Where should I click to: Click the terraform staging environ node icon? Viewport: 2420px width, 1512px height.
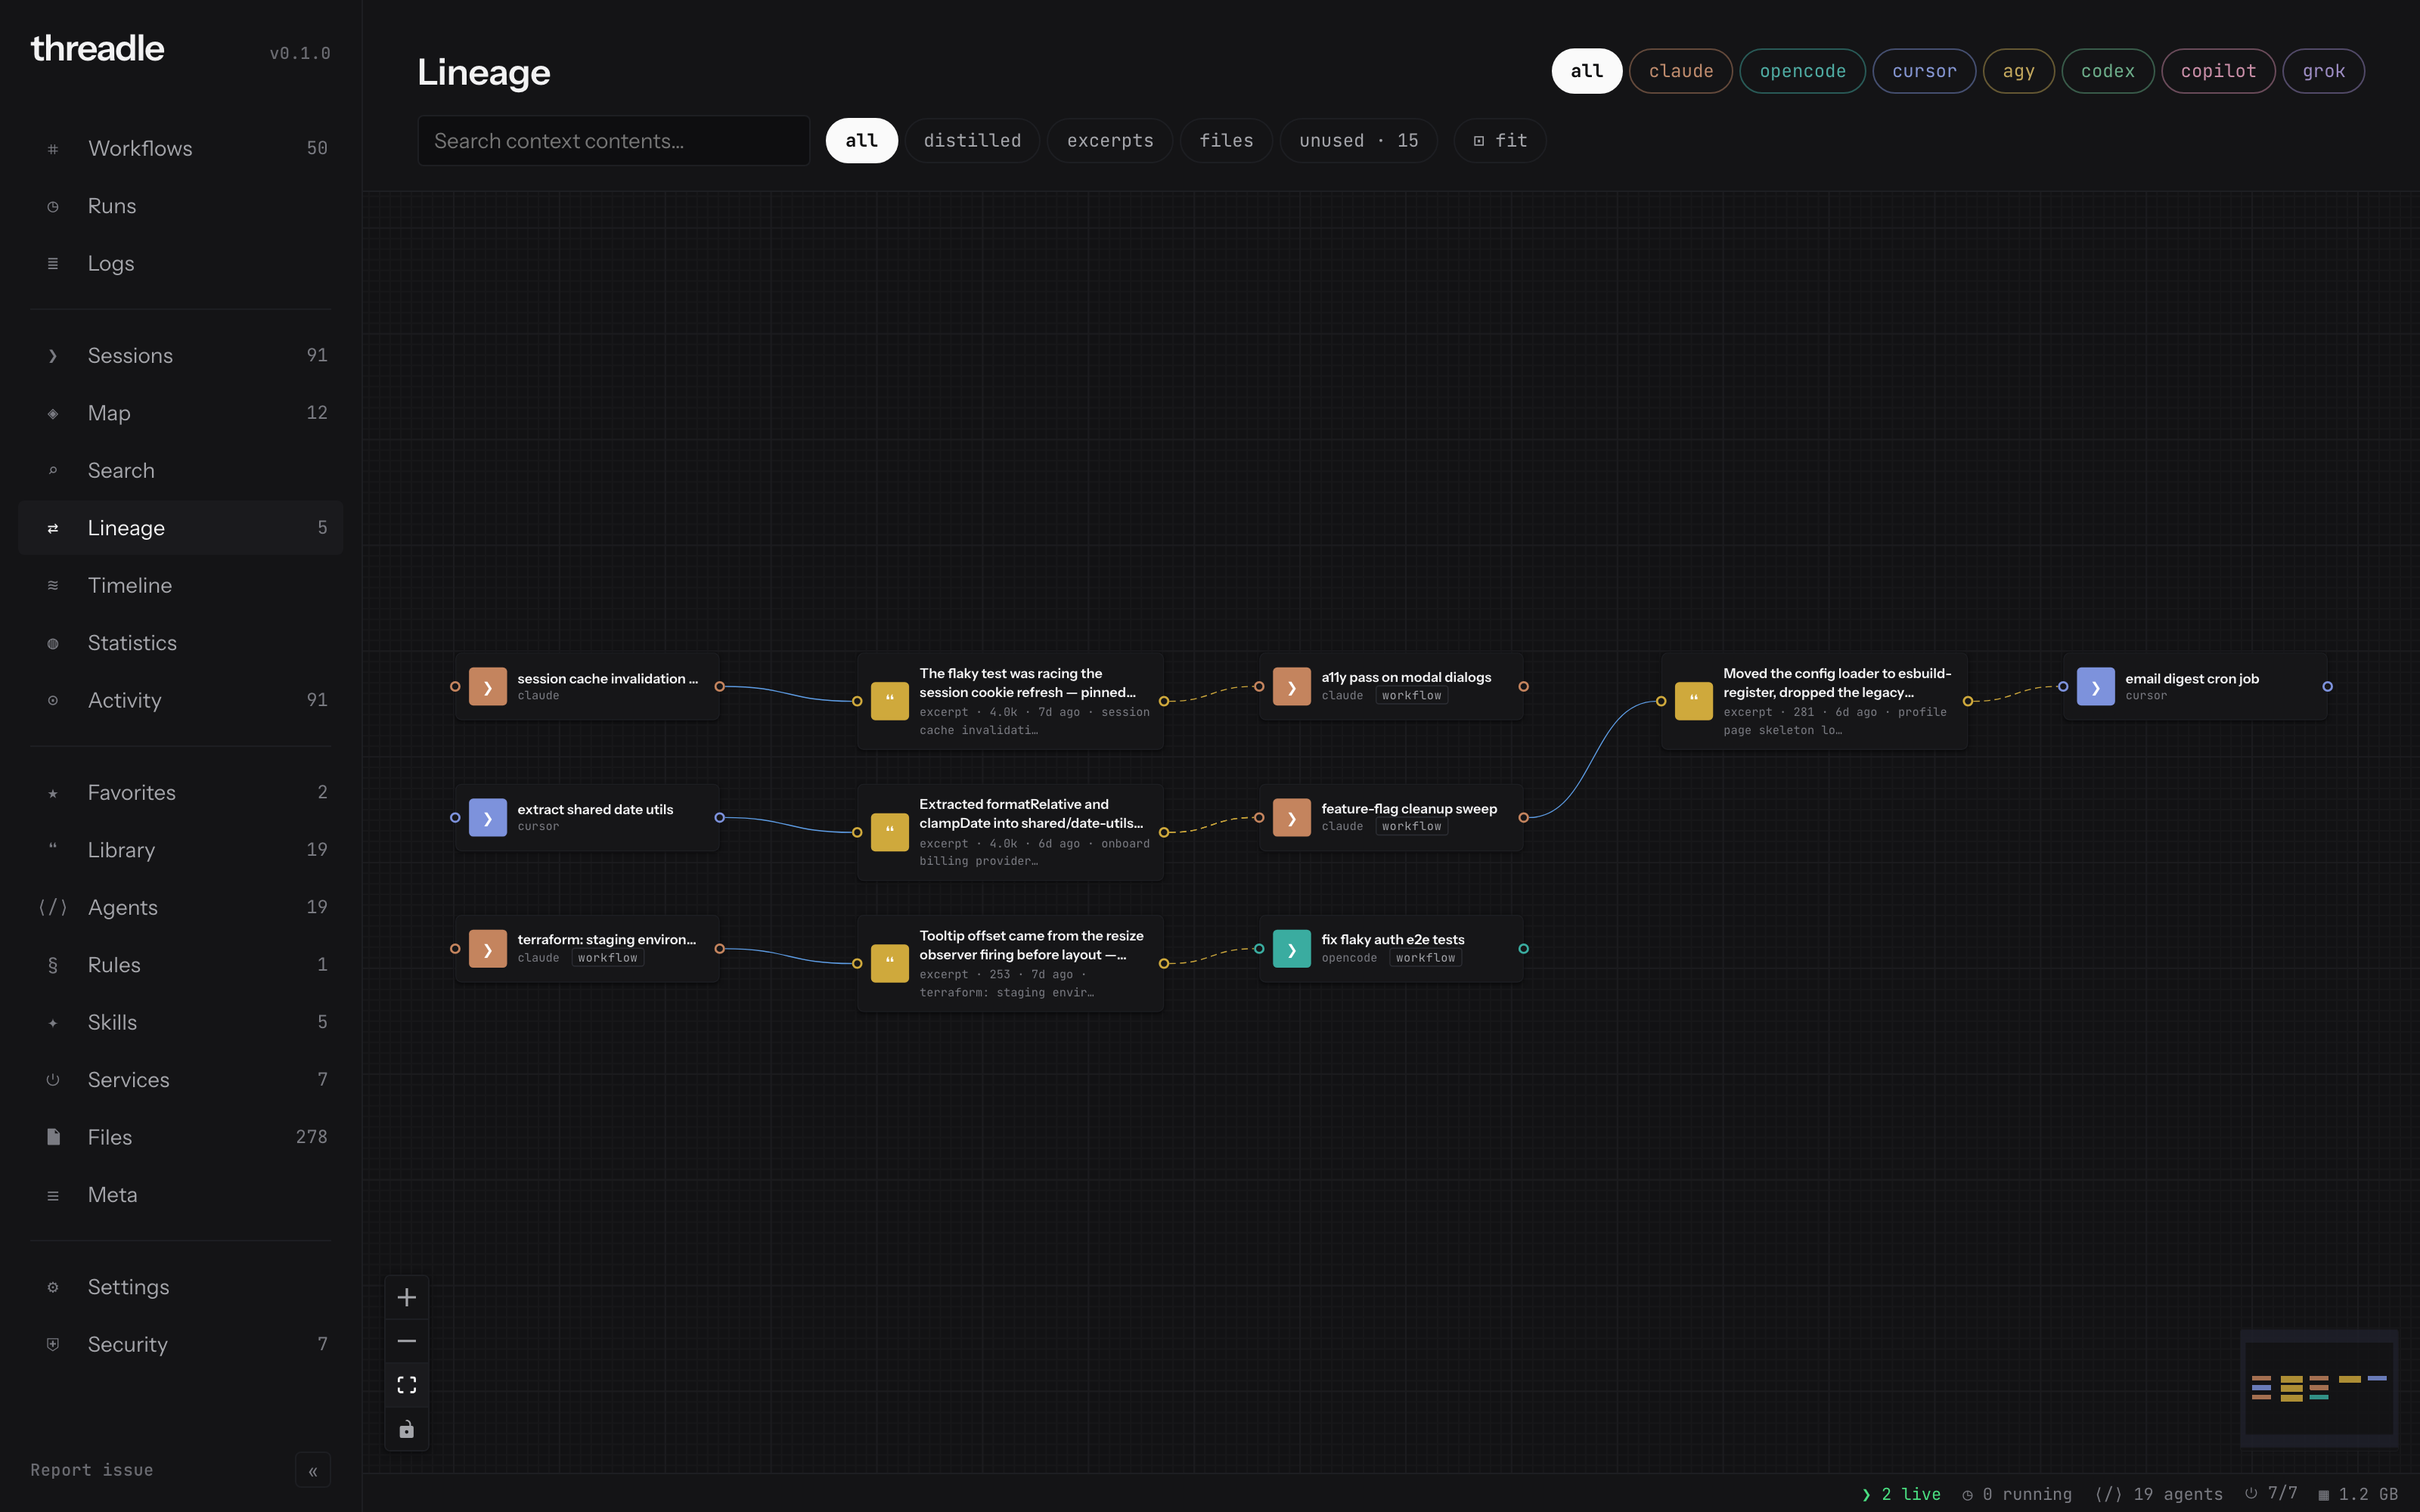[x=487, y=949]
